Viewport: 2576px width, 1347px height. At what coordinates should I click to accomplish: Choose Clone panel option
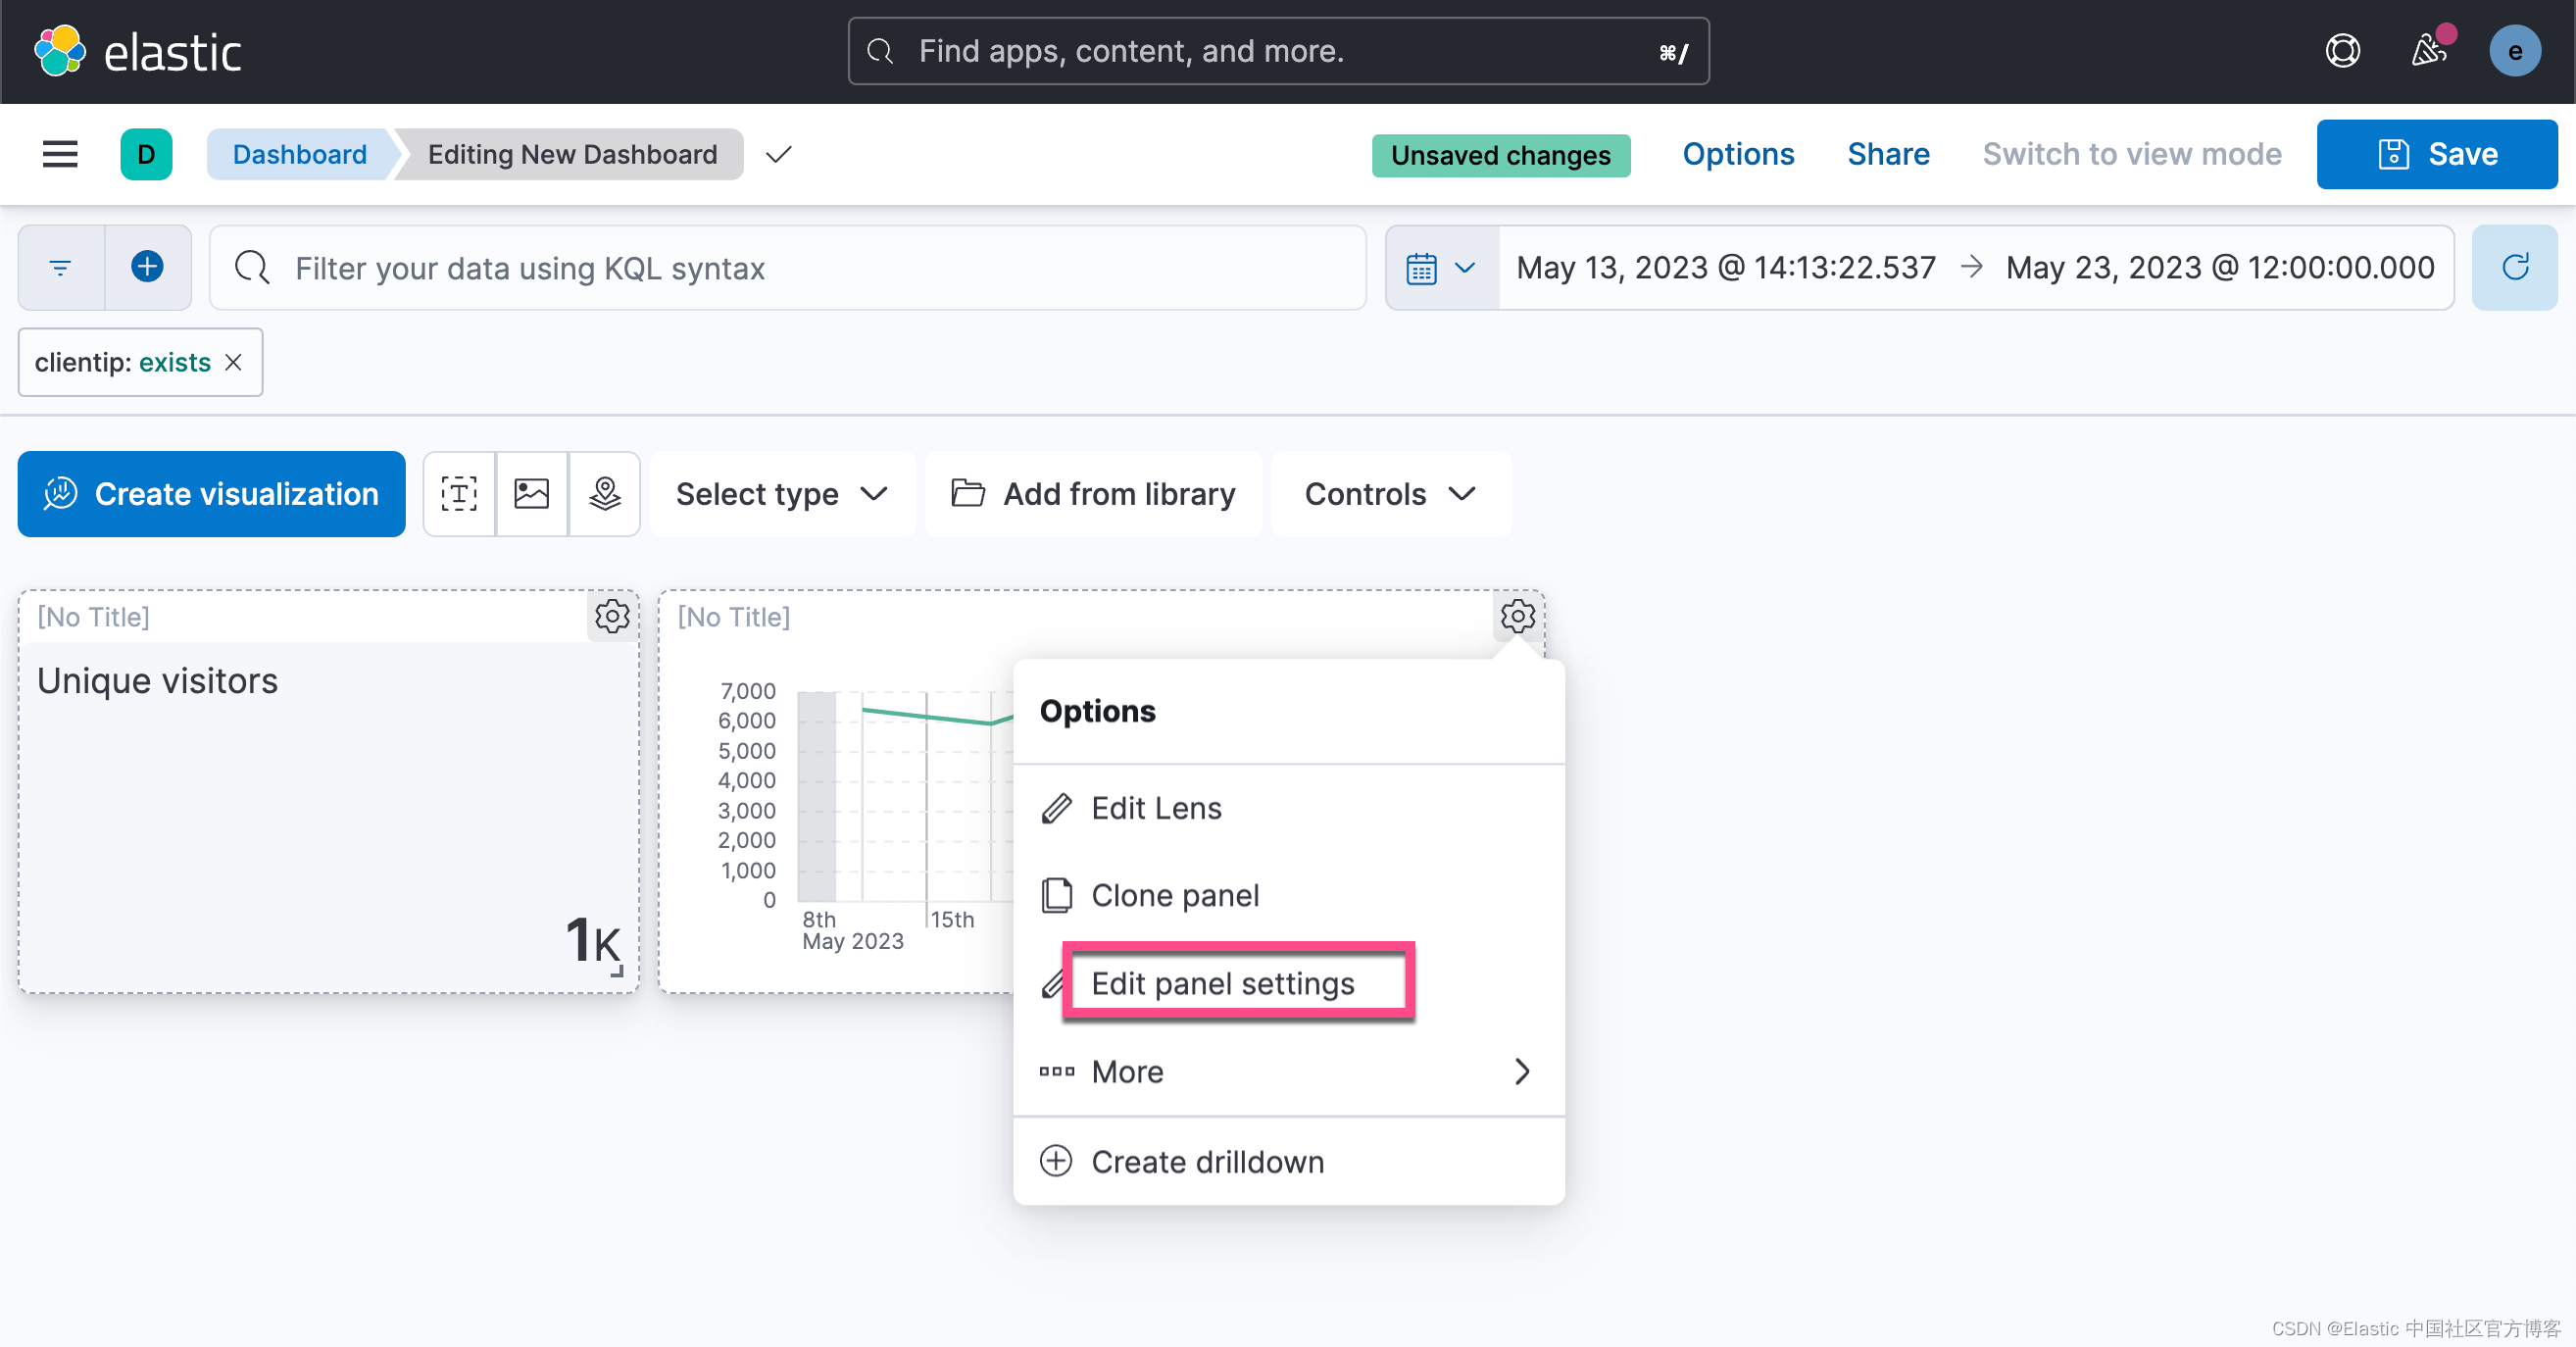point(1288,895)
